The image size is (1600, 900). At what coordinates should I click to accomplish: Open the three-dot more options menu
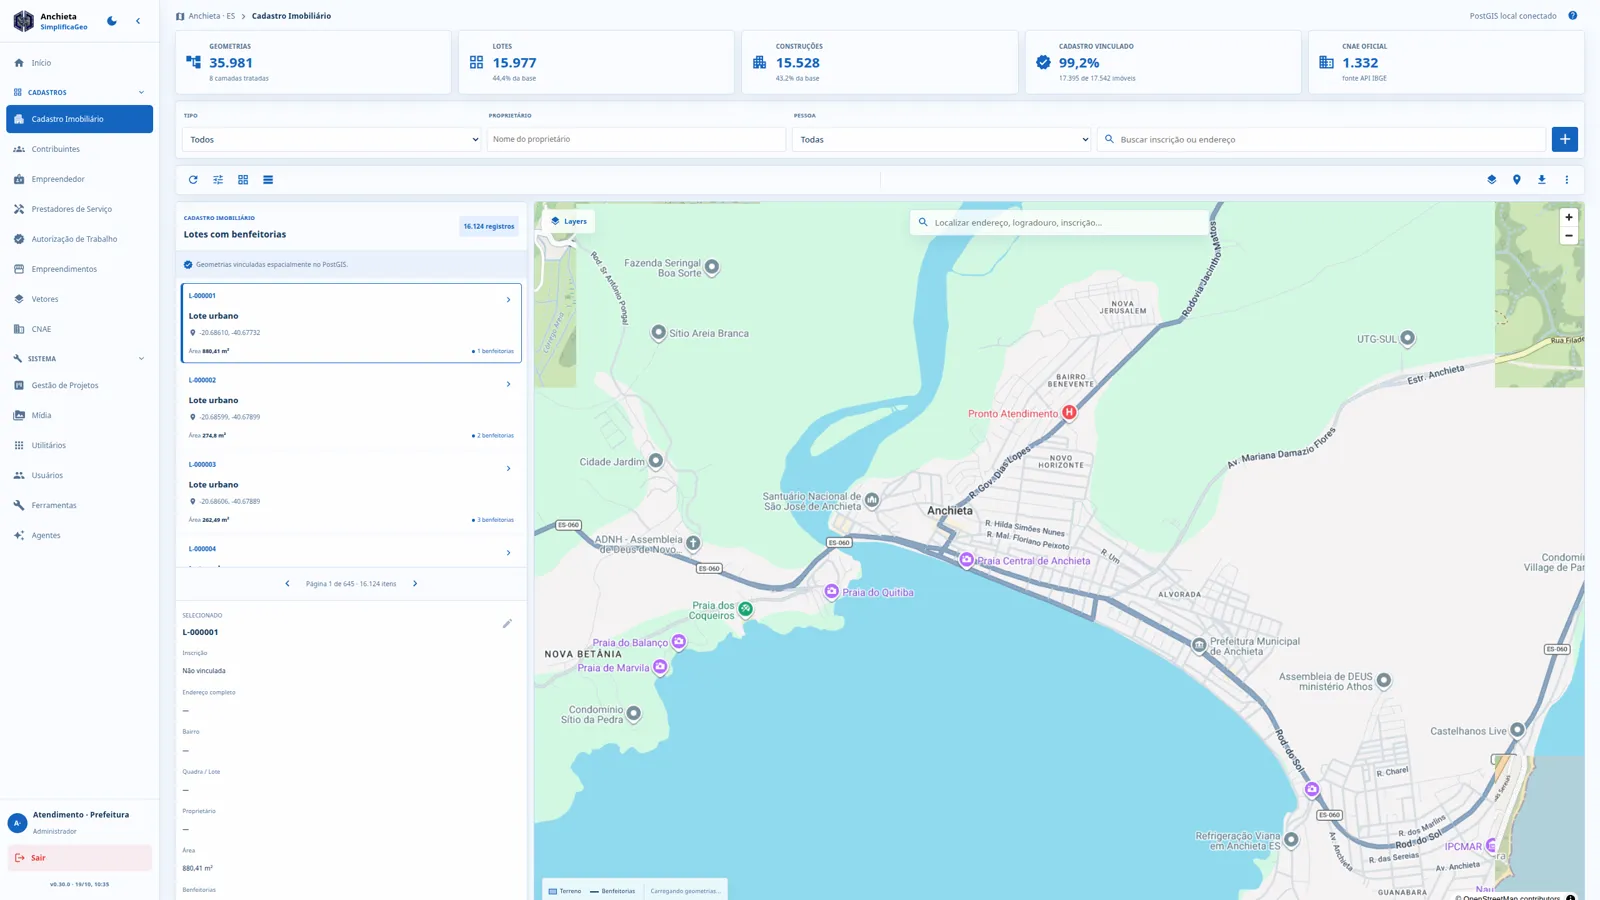point(1566,180)
